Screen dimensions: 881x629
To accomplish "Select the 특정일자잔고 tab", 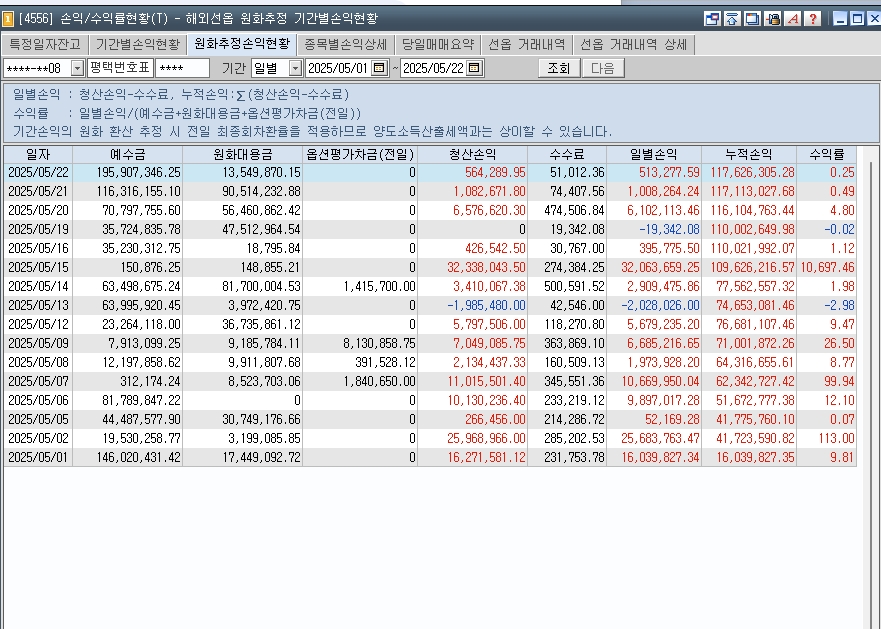I will [45, 44].
